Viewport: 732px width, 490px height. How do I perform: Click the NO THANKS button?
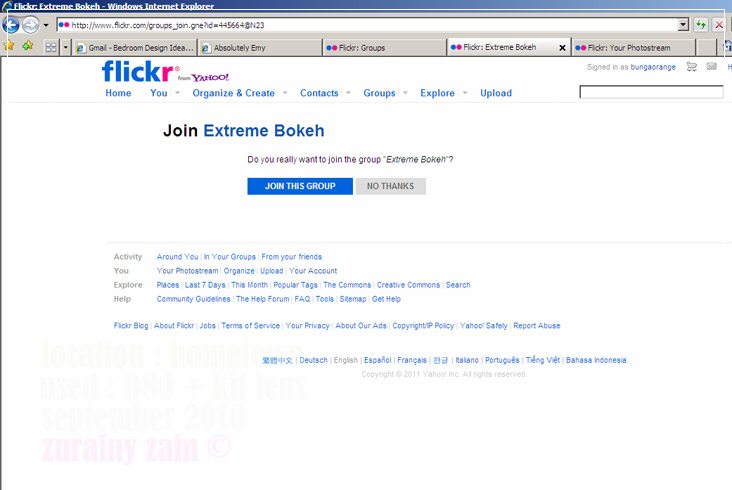click(x=391, y=186)
